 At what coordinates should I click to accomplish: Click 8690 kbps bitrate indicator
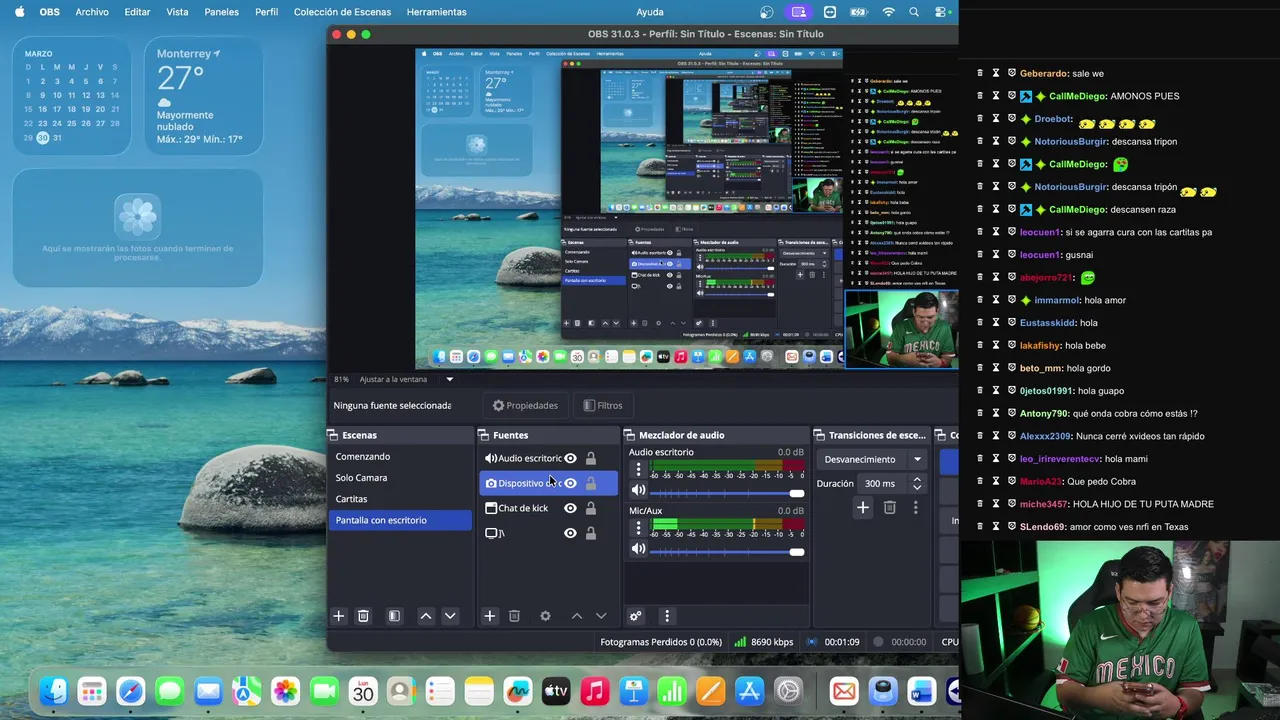764,642
